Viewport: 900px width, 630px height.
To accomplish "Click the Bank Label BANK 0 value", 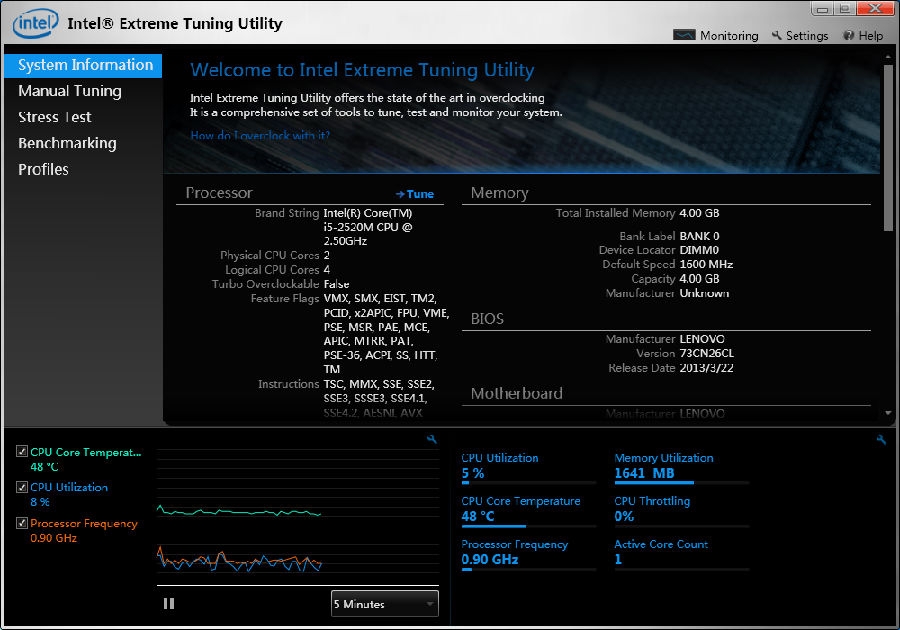I will tap(699, 236).
